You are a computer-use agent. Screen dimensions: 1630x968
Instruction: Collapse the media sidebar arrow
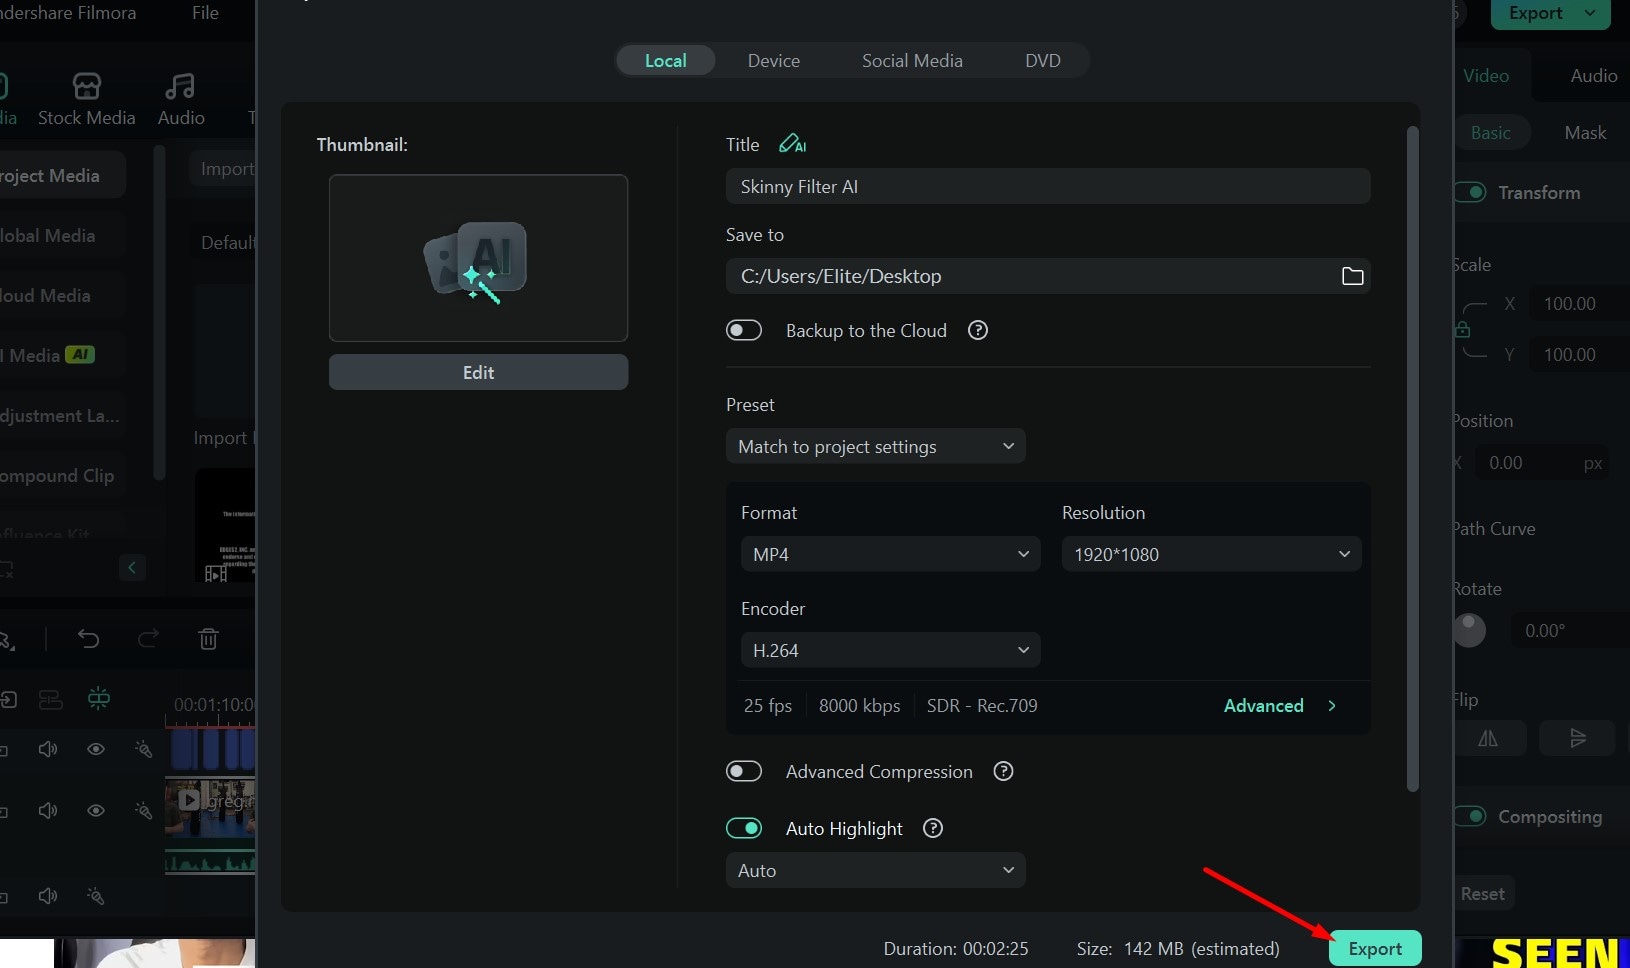coord(132,567)
